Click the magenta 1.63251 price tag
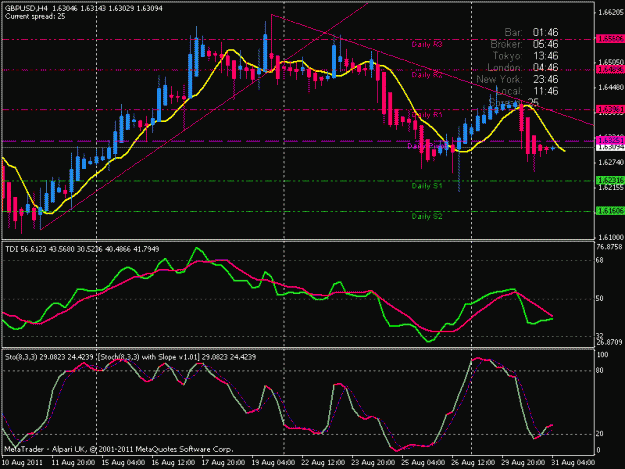Image resolution: width=625 pixels, height=469 pixels. coord(610,141)
